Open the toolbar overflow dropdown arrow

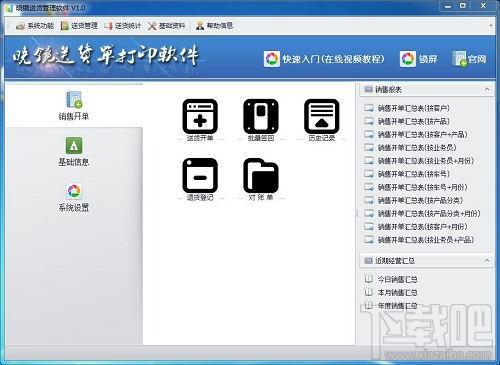pos(491,26)
